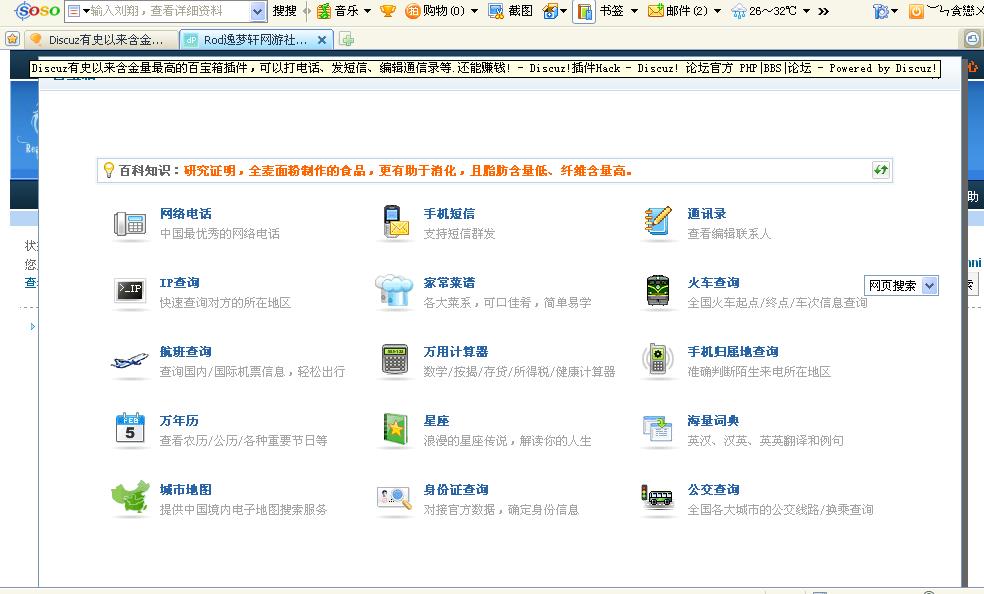This screenshot has height=594, width=984.
Task: Open the 手机短信 link
Action: [x=449, y=214]
